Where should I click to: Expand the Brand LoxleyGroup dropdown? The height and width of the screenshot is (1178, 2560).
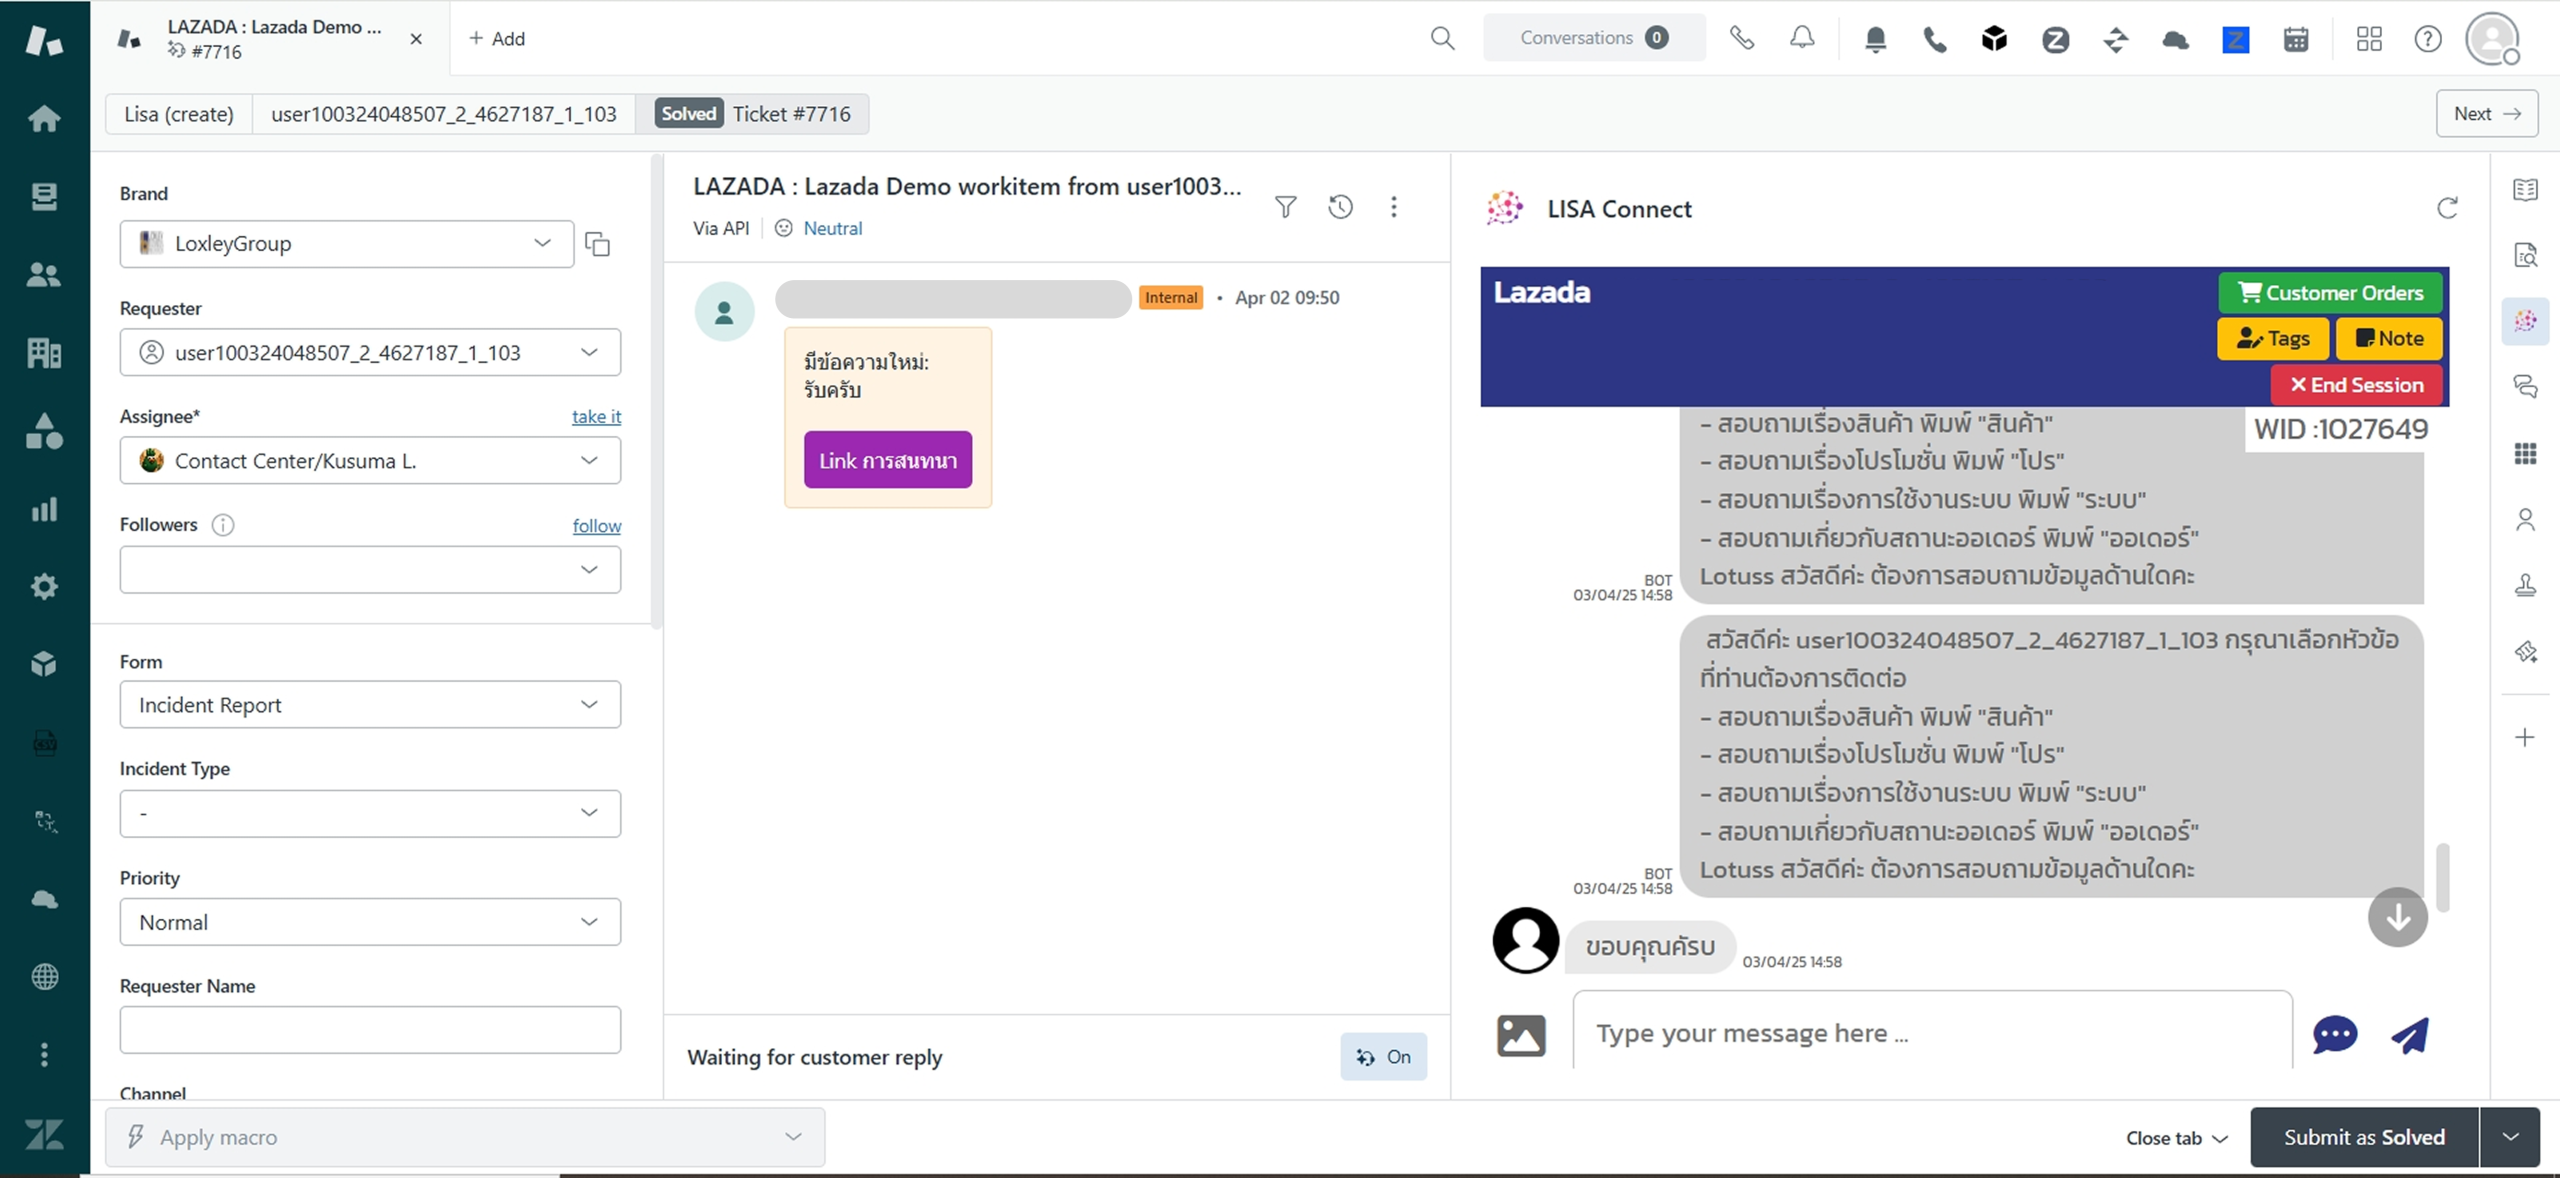tap(346, 244)
